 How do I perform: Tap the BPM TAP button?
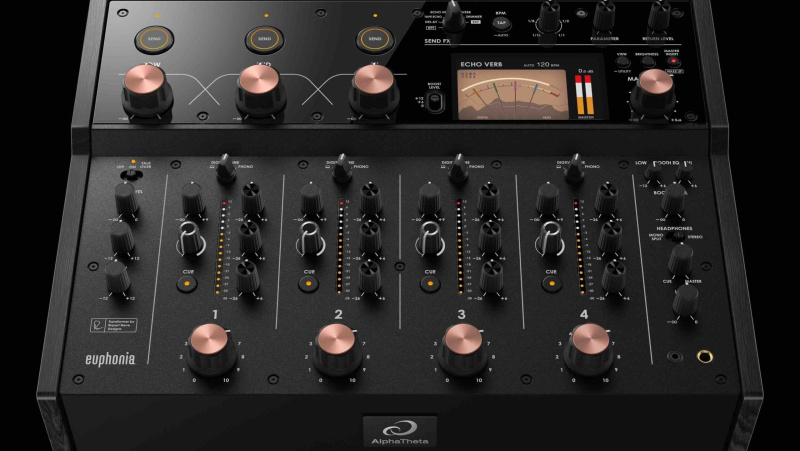click(x=501, y=23)
